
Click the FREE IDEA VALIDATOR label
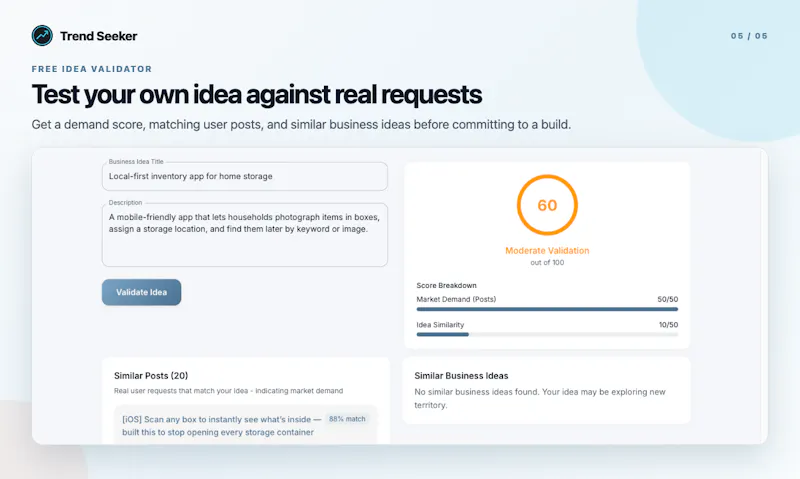[92, 69]
